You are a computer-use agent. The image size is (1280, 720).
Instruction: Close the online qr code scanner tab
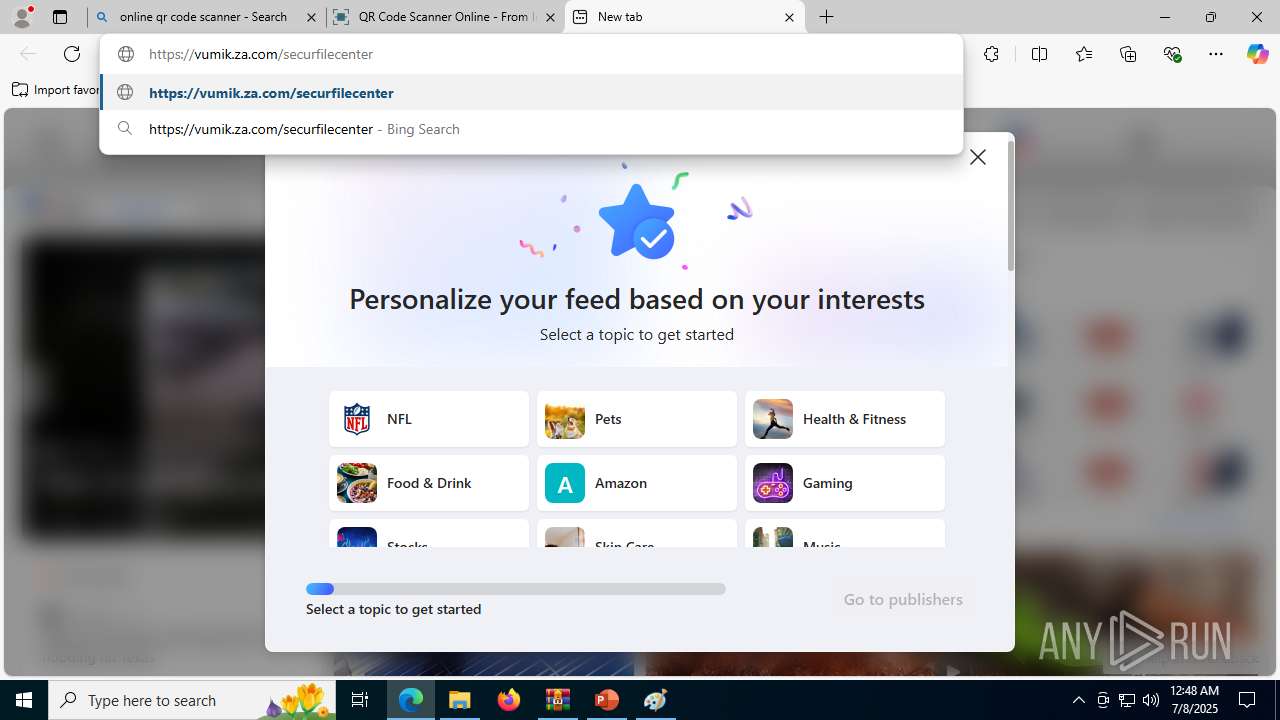pos(312,17)
